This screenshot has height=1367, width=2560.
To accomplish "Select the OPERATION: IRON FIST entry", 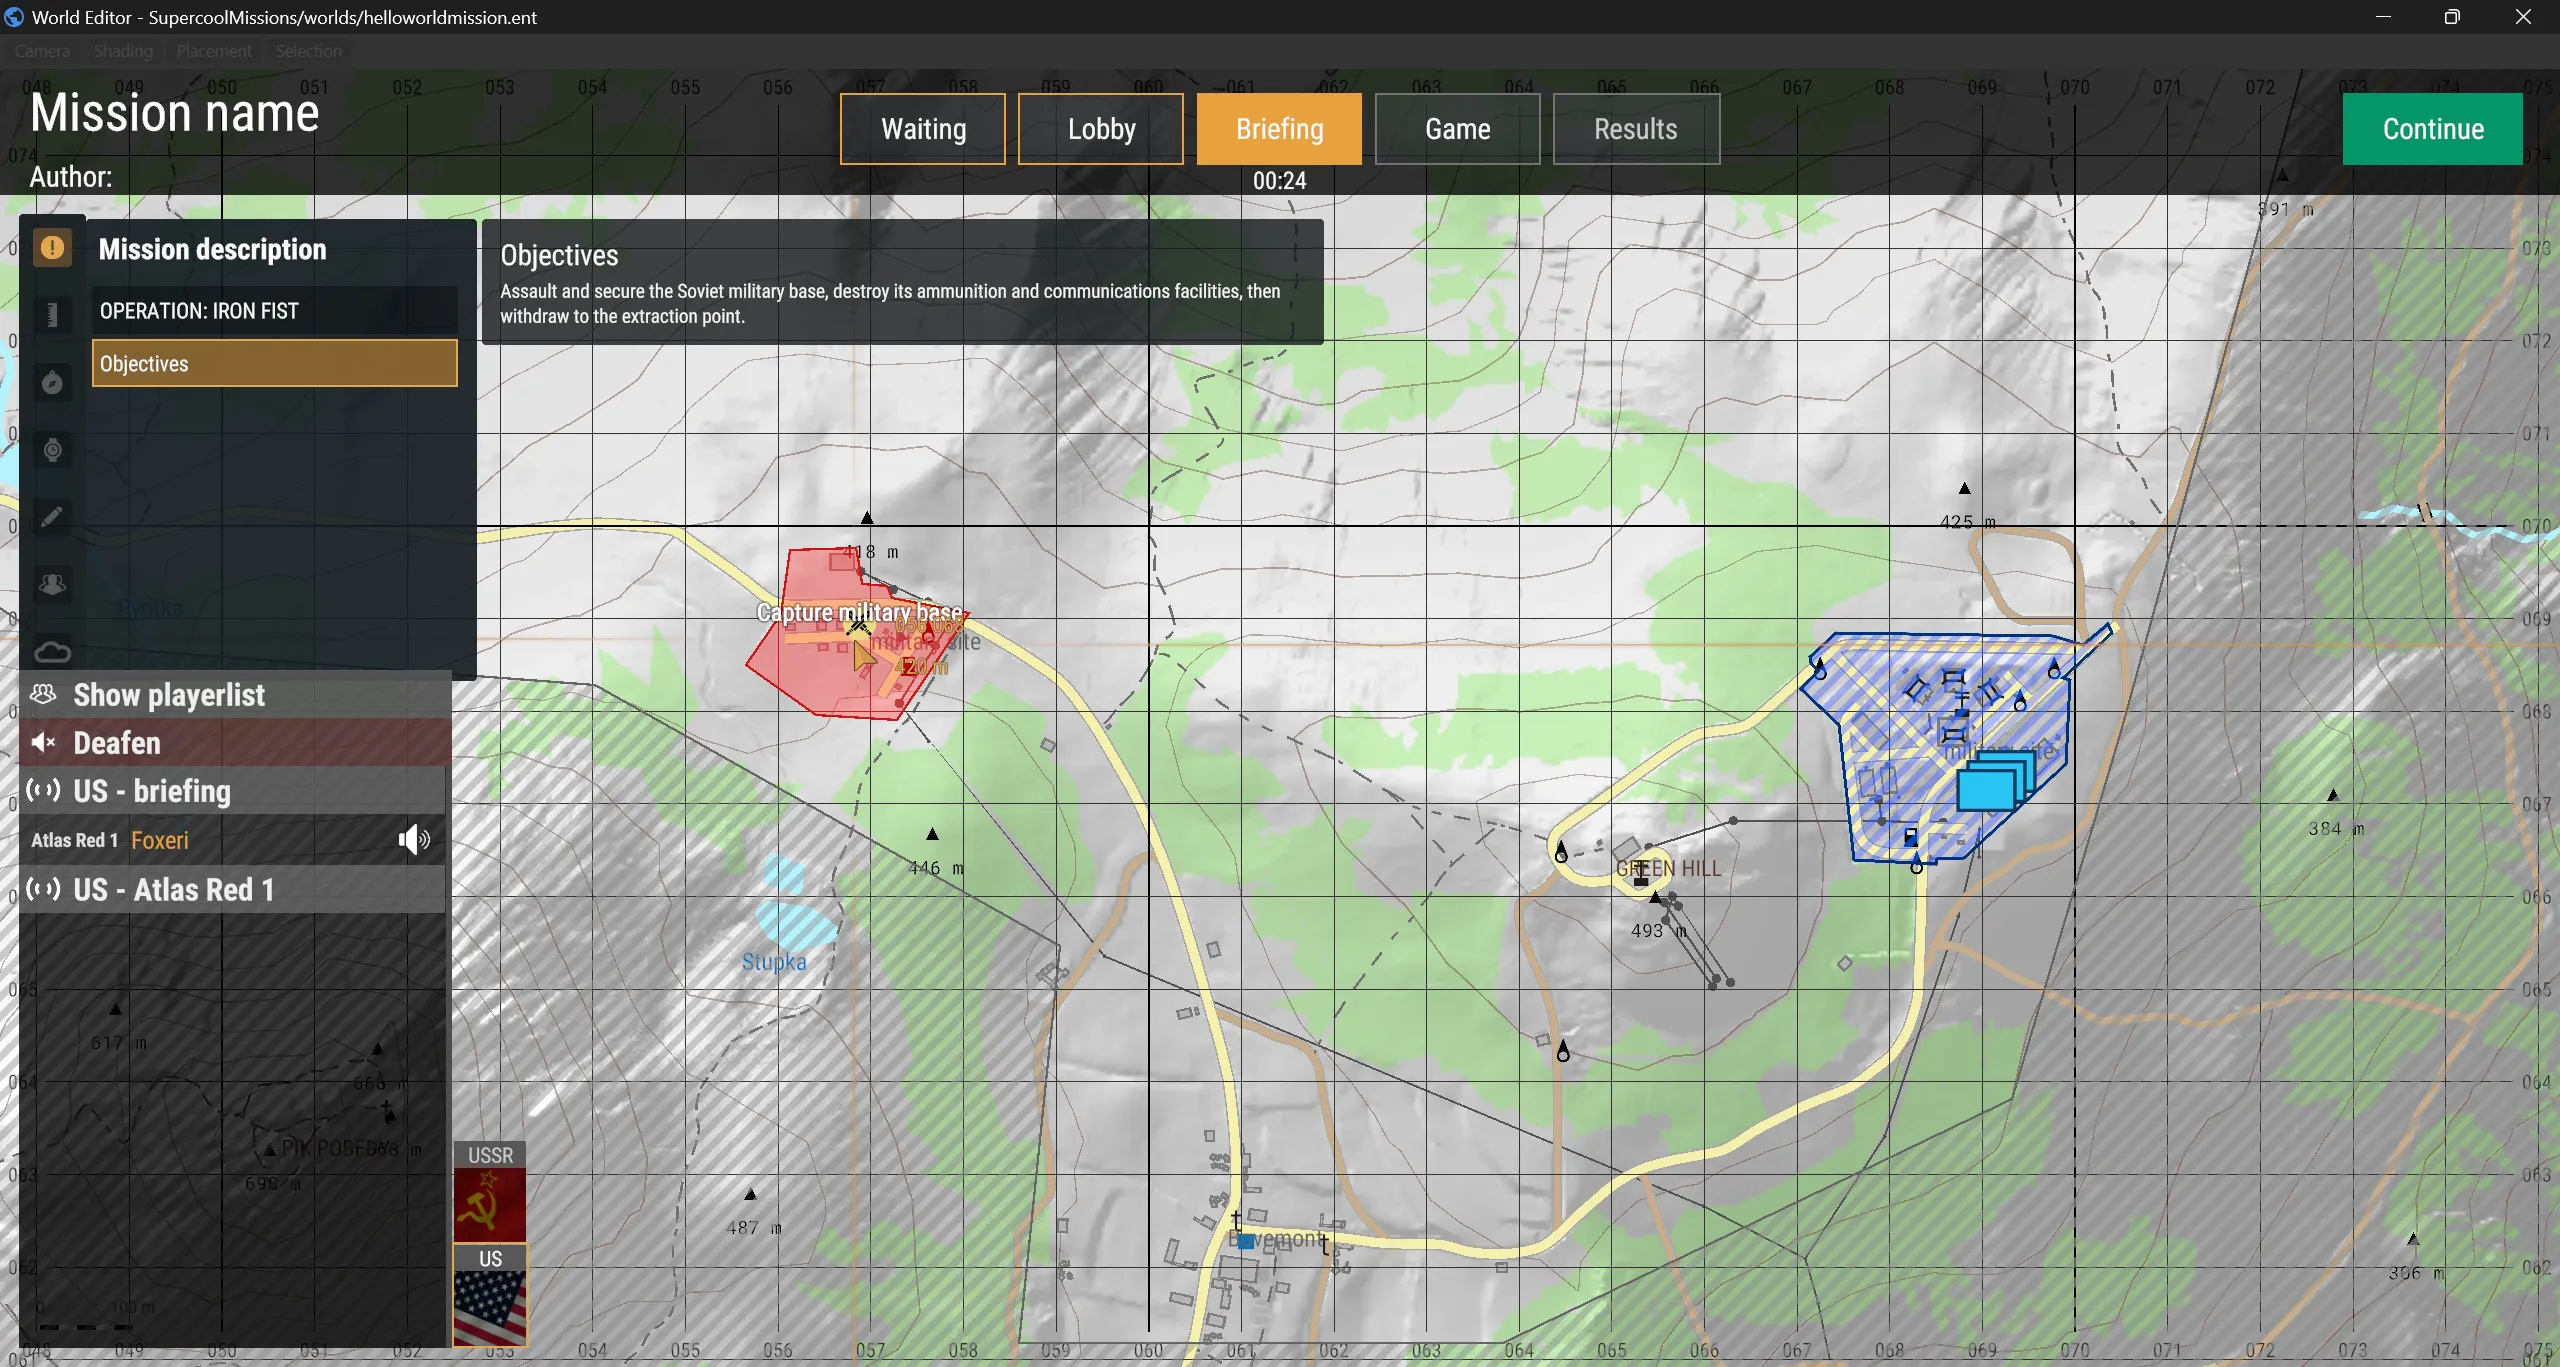I will [x=275, y=311].
